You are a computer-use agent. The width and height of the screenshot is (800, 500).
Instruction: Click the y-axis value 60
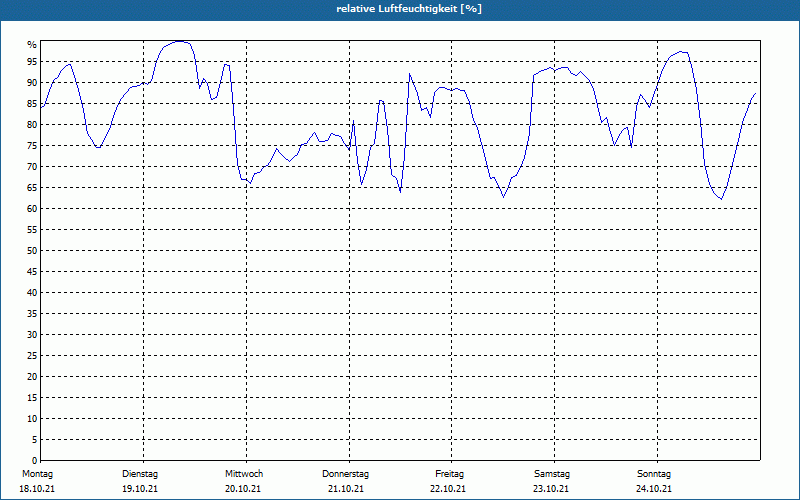[32, 209]
